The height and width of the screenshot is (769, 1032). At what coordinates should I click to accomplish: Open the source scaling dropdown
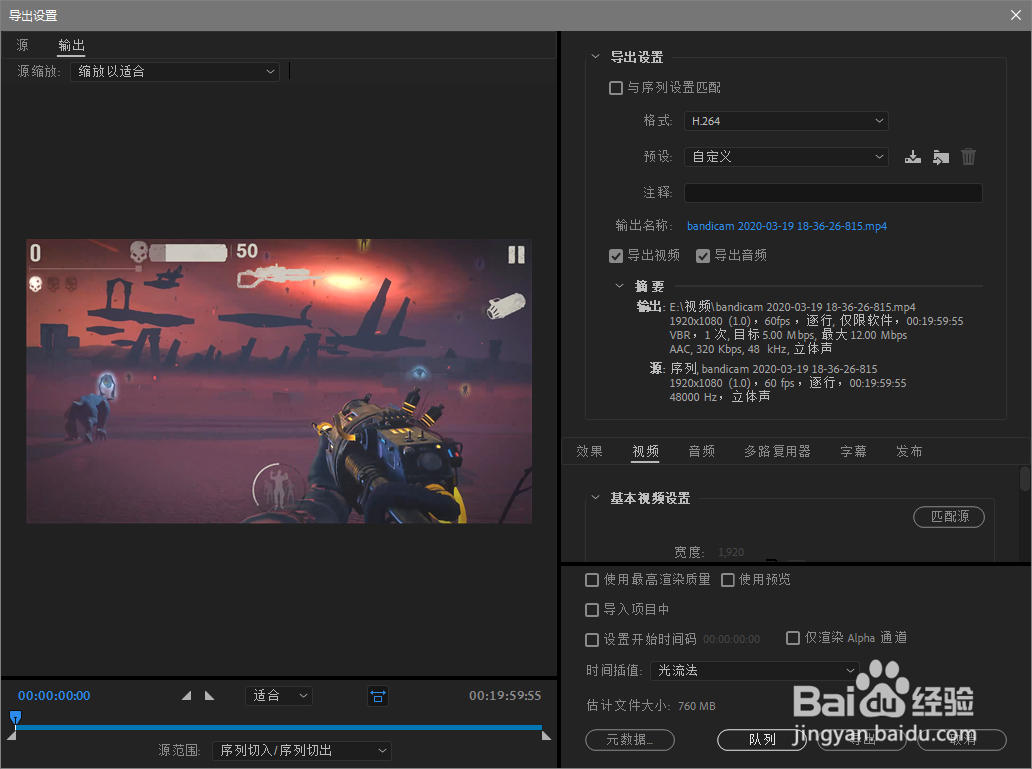(175, 71)
